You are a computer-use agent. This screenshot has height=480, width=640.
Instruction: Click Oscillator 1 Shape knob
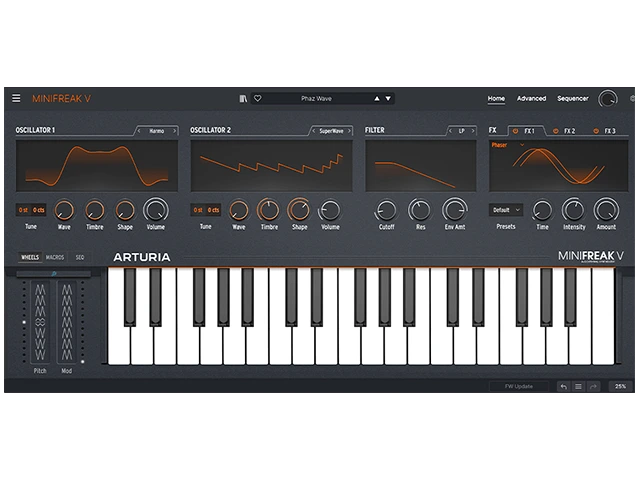pyautogui.click(x=125, y=210)
